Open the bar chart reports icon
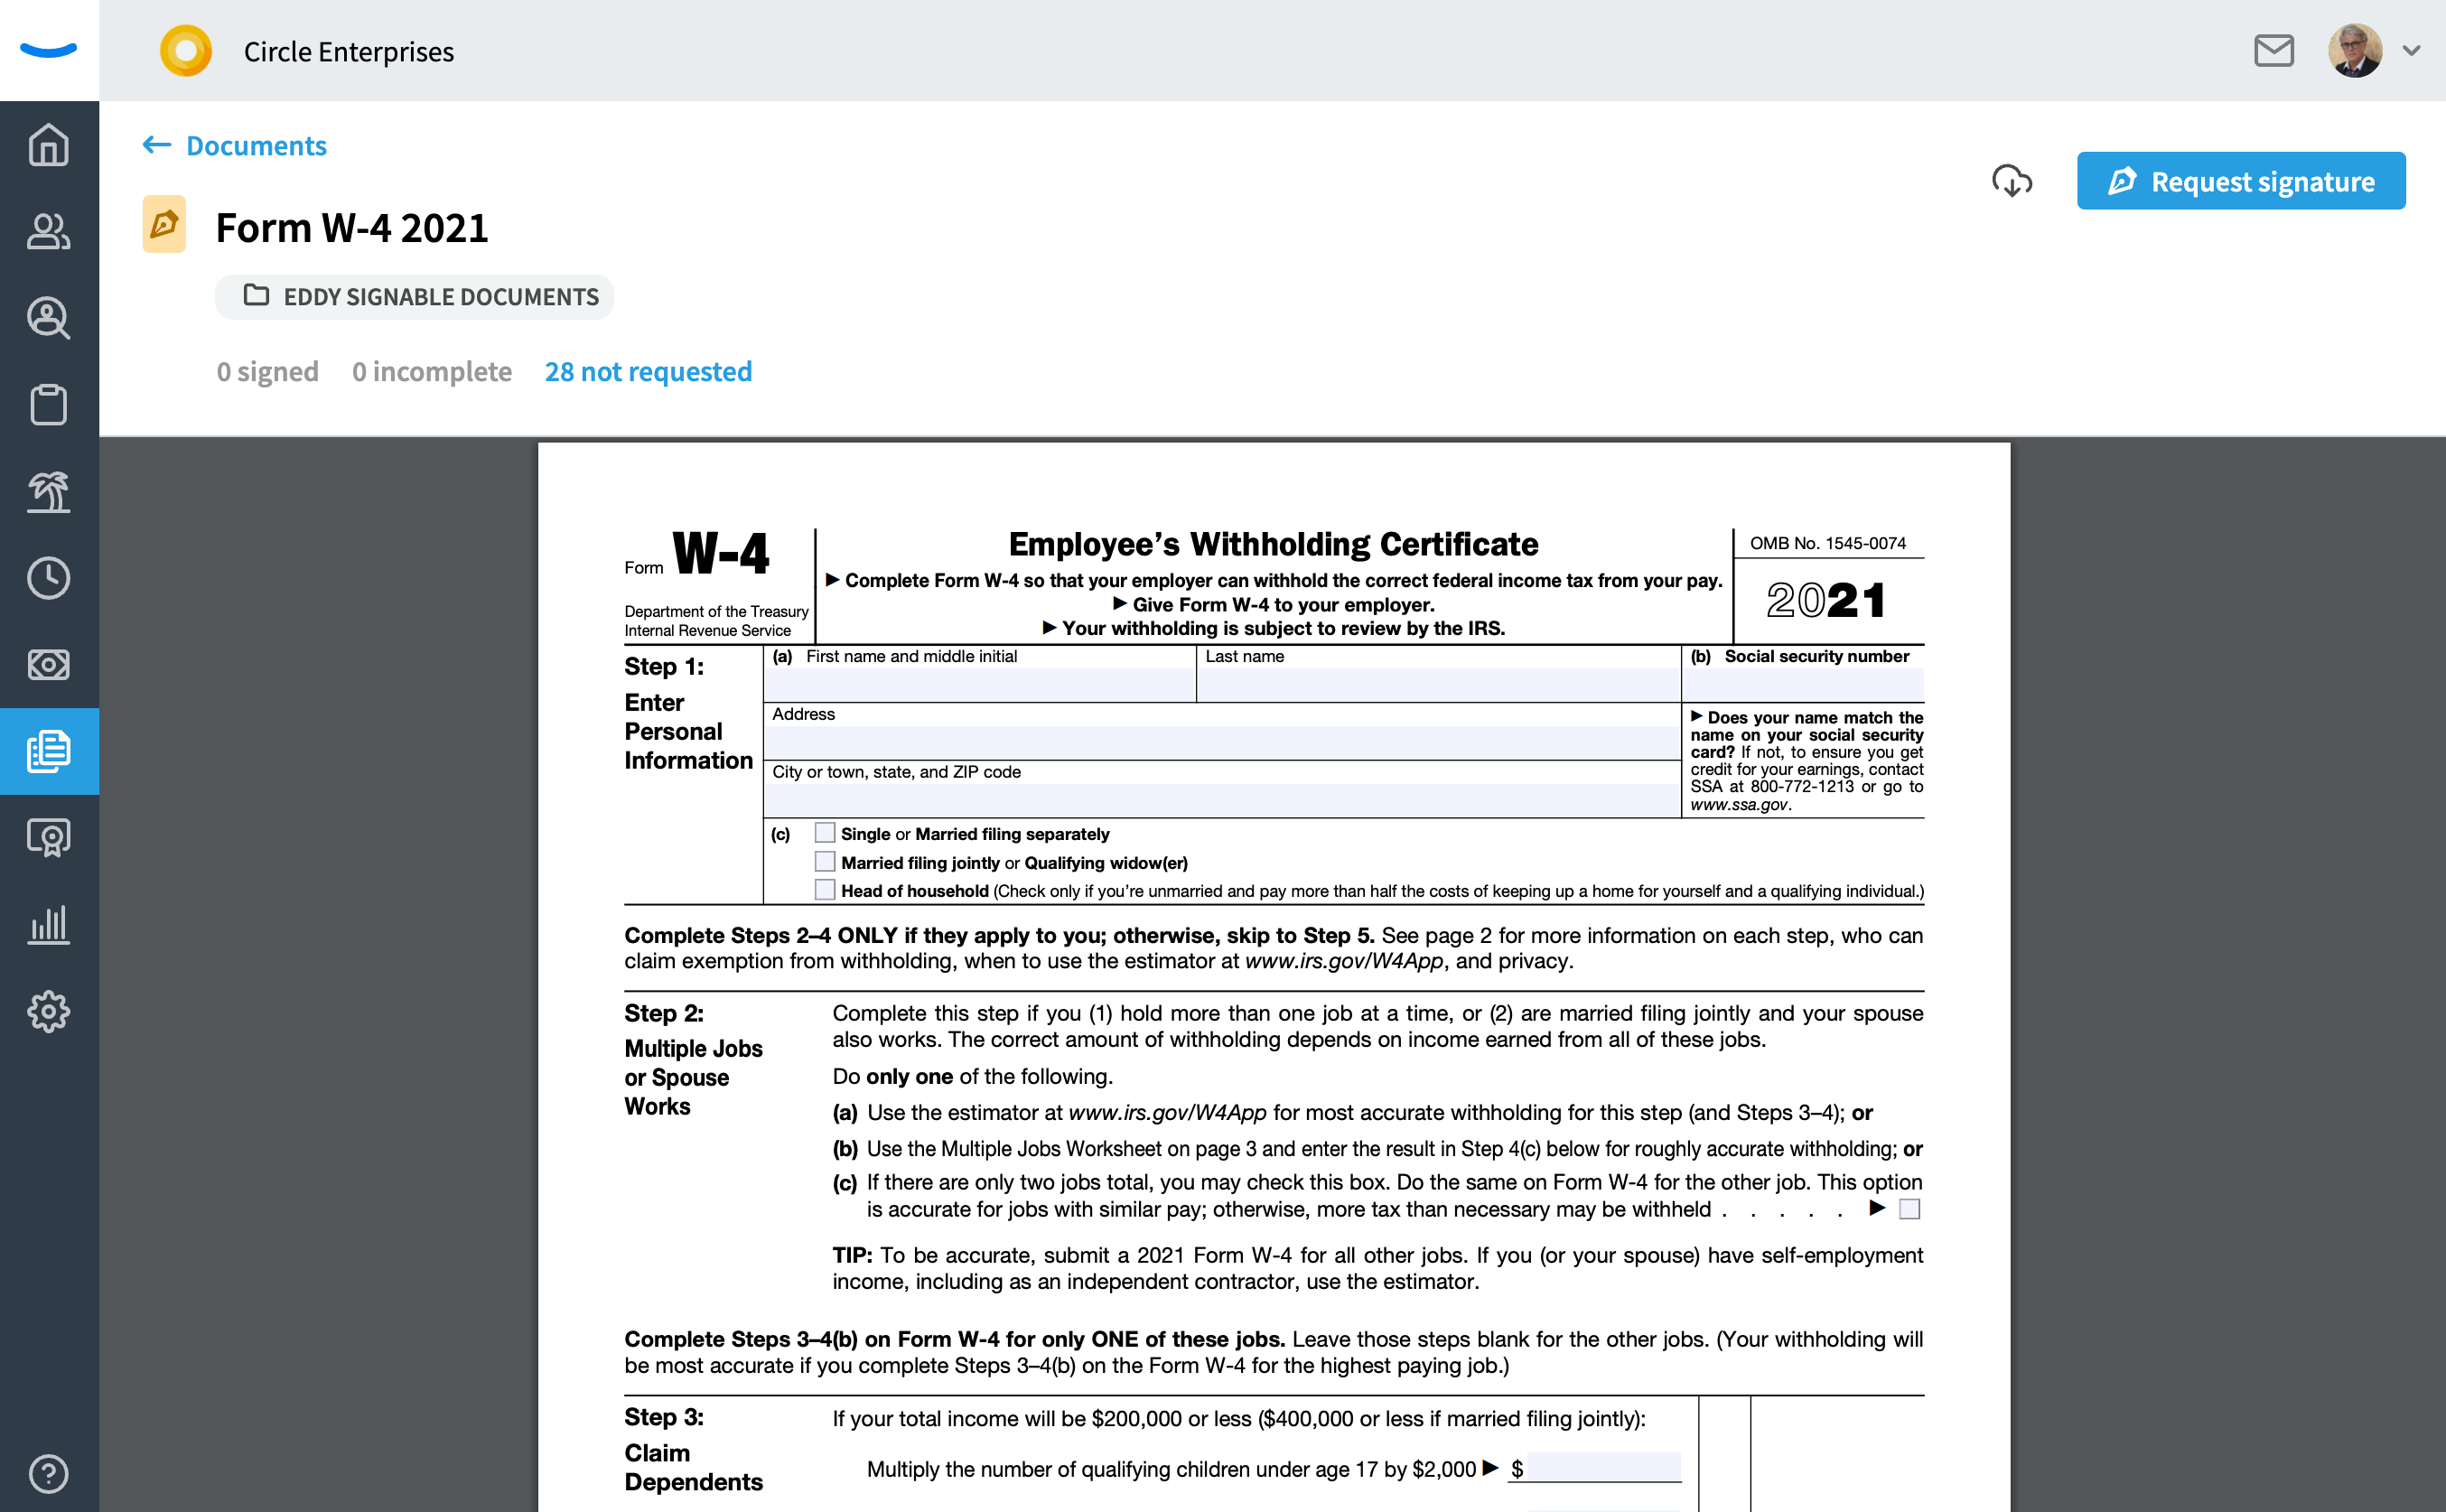Image resolution: width=2446 pixels, height=1512 pixels. point(48,924)
